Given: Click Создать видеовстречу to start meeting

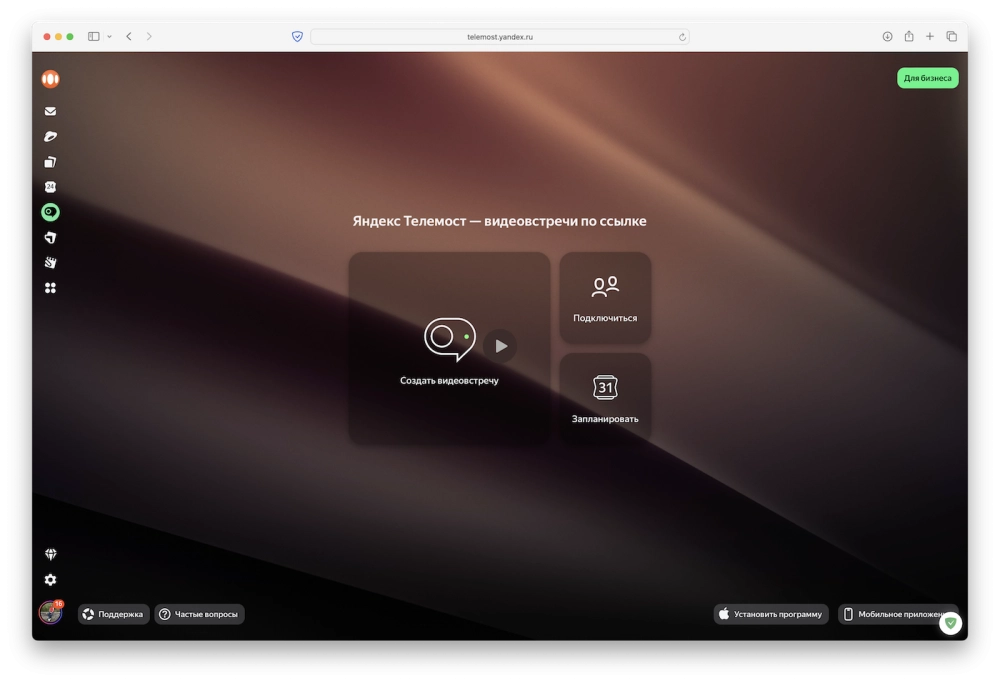Looking at the screenshot, I should pyautogui.click(x=449, y=348).
